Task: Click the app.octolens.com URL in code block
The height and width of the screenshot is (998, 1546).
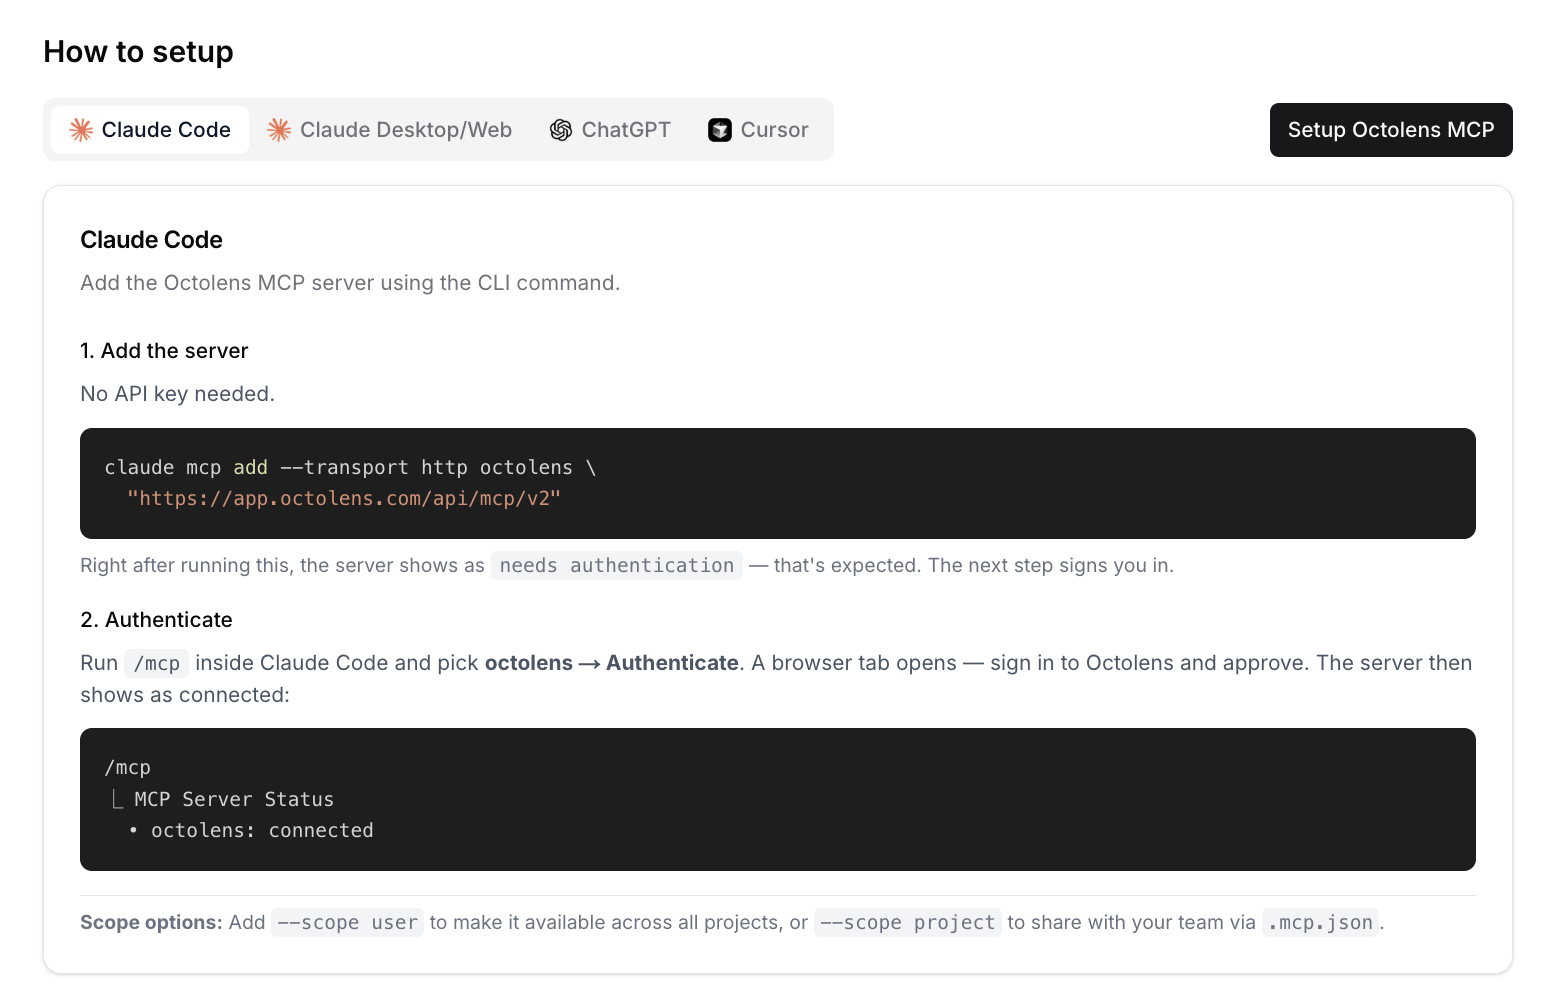Action: pyautogui.click(x=344, y=498)
